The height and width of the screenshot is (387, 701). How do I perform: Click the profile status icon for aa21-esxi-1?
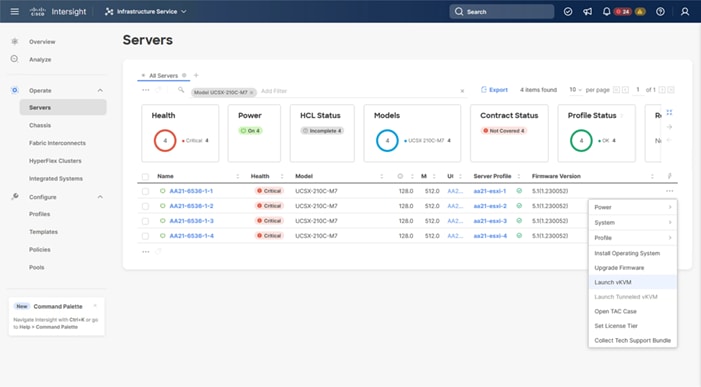(x=519, y=191)
